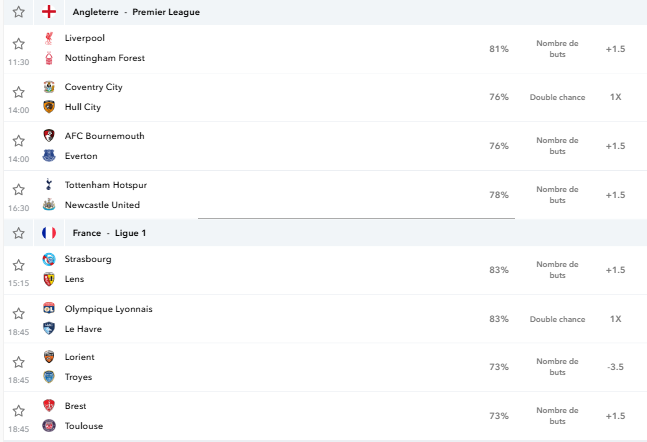Open the France - Ligue 1 header
This screenshot has height=442, width=647.
pos(109,233)
